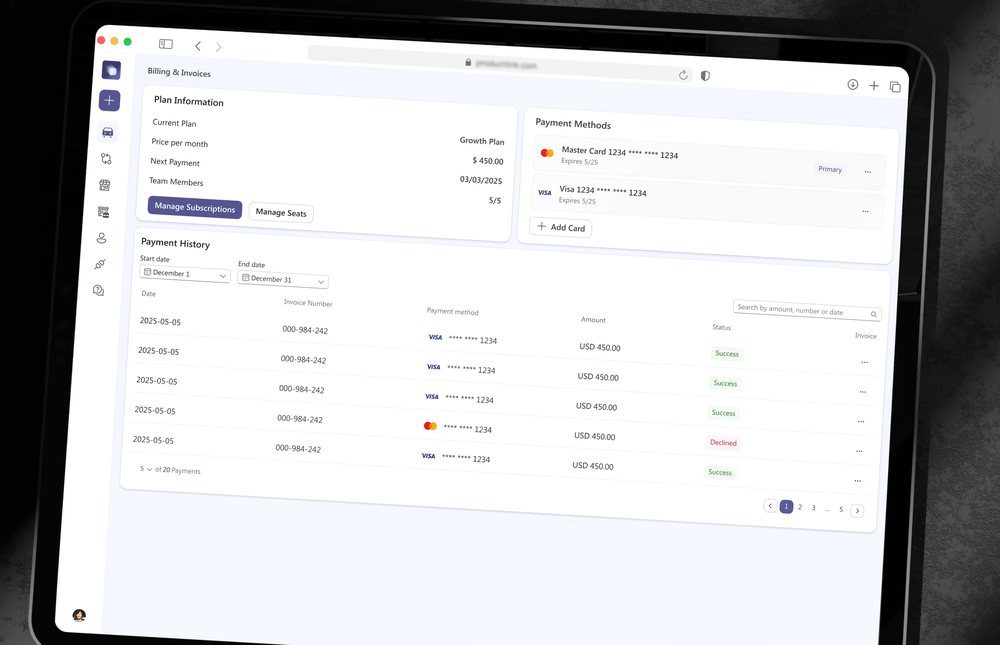Reload the page using the refresh icon
The image size is (1000, 645).
tap(683, 75)
